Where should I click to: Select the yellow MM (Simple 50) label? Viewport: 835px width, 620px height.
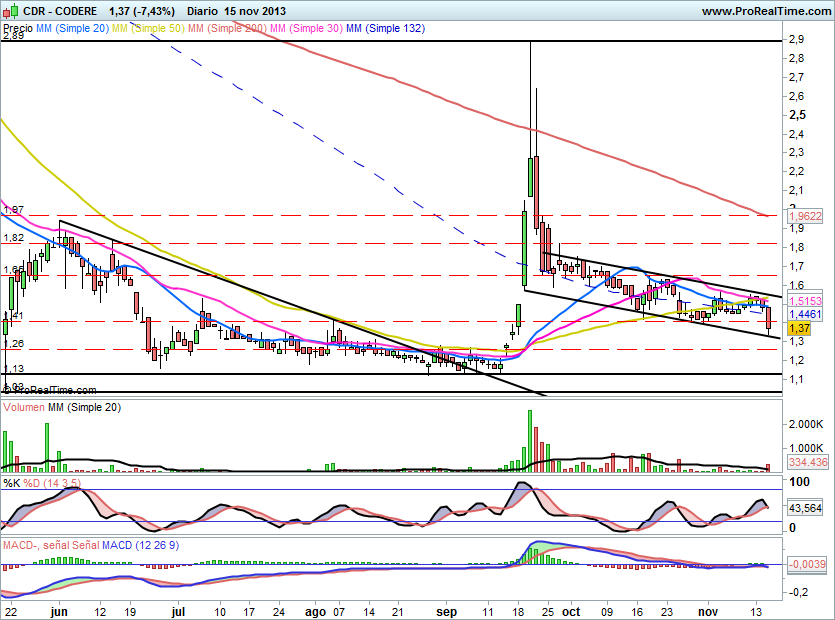(147, 30)
